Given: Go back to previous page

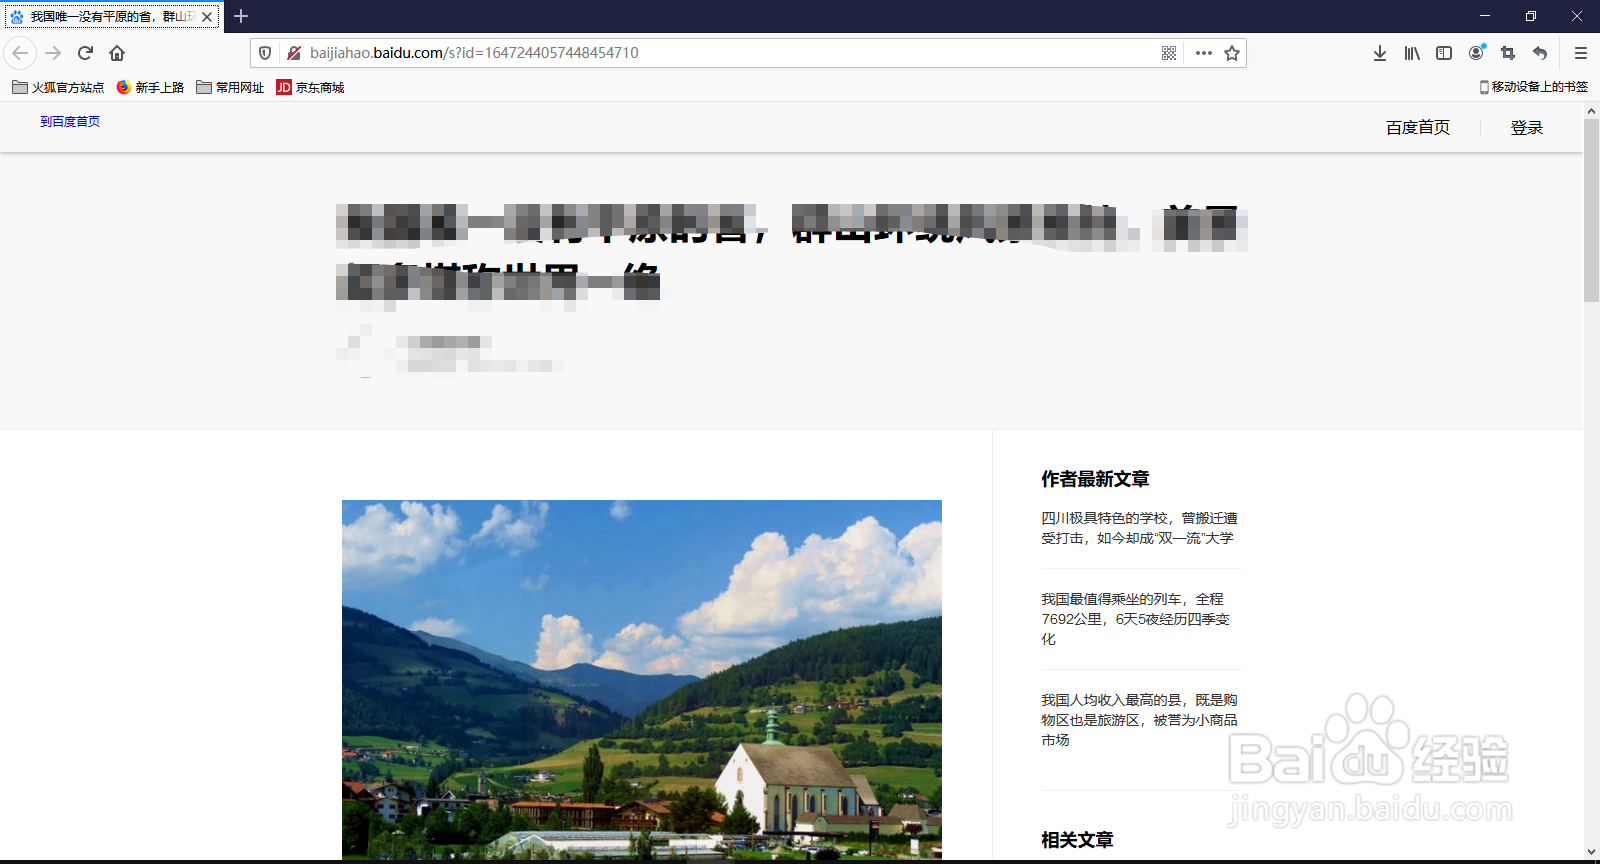Looking at the screenshot, I should click(x=20, y=53).
